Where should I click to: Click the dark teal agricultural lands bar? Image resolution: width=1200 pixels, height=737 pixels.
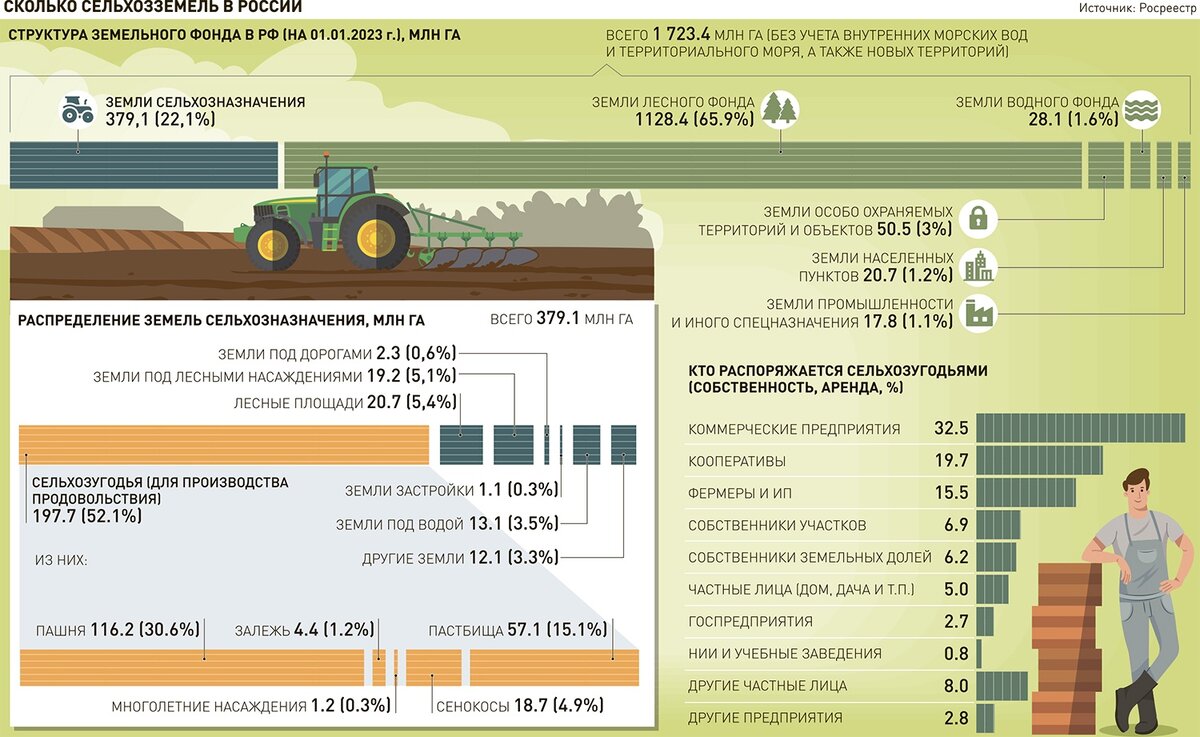[x=144, y=165]
